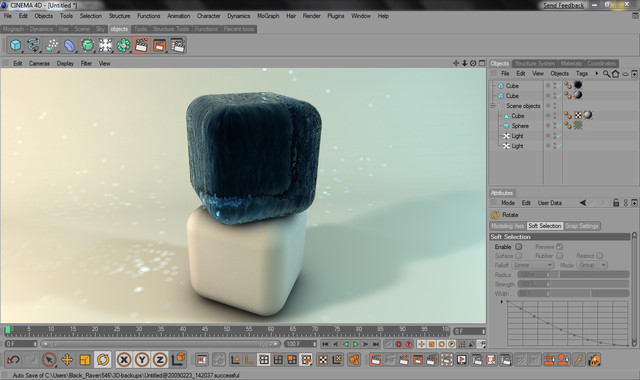This screenshot has height=380, width=640.
Task: Open the MoGraph menu
Action: click(268, 16)
